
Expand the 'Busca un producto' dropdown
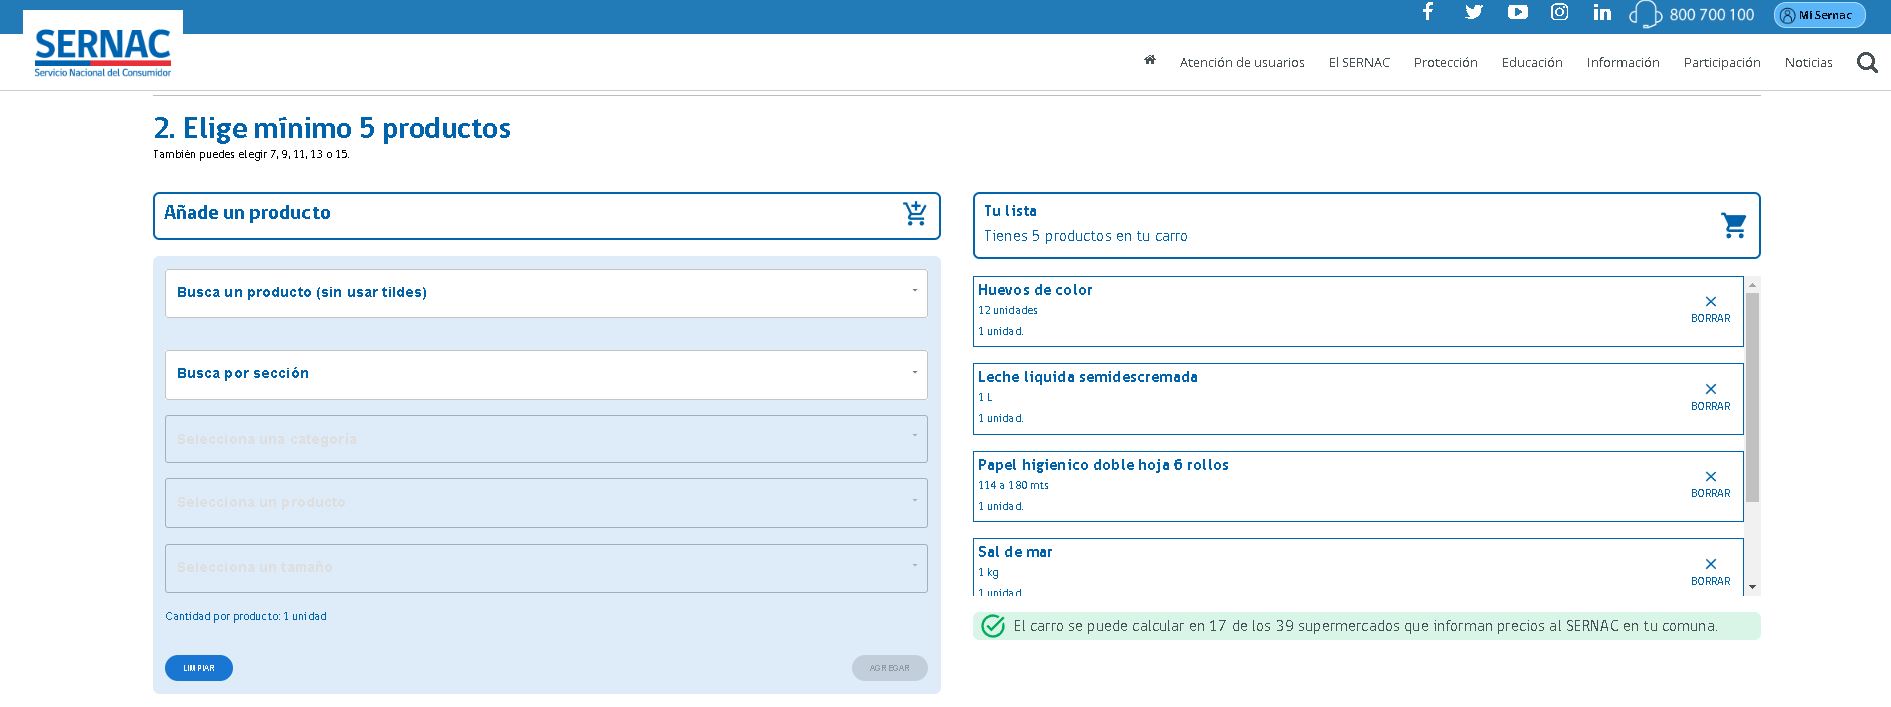(x=546, y=293)
